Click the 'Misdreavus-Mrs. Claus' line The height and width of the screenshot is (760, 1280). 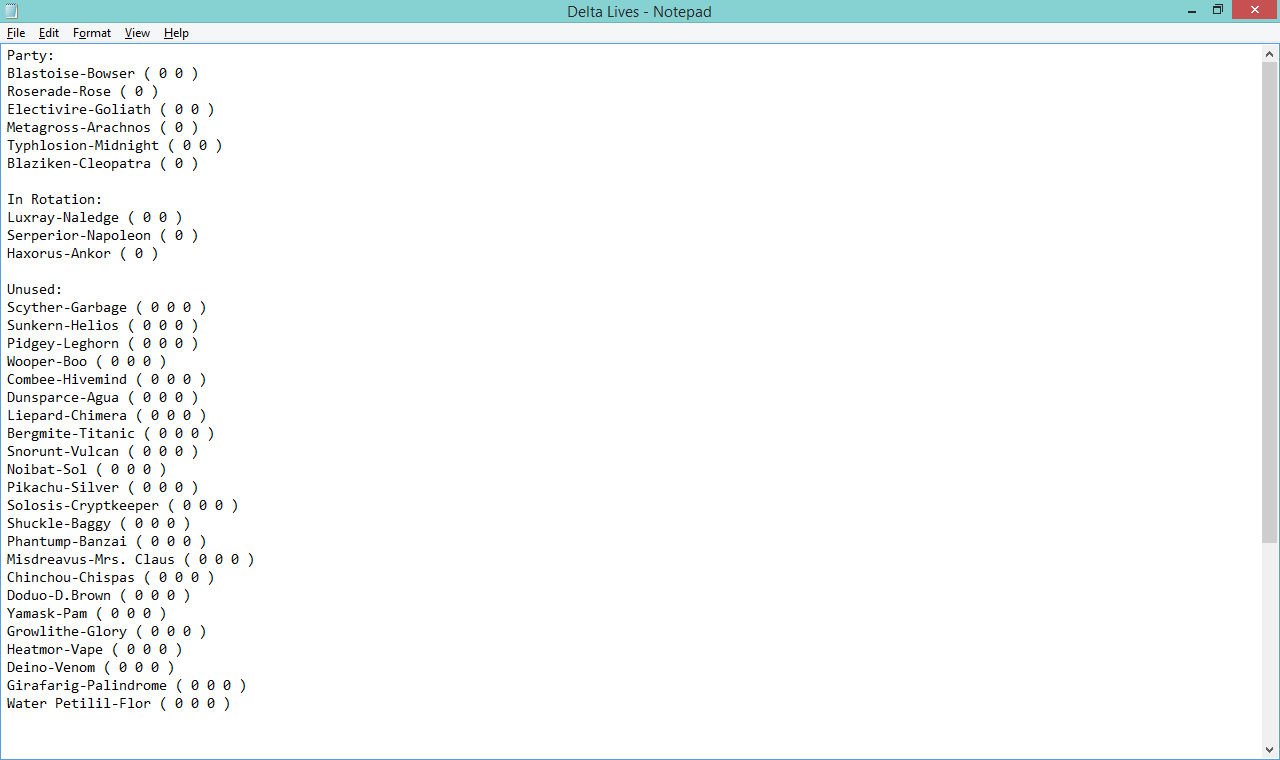pos(131,560)
